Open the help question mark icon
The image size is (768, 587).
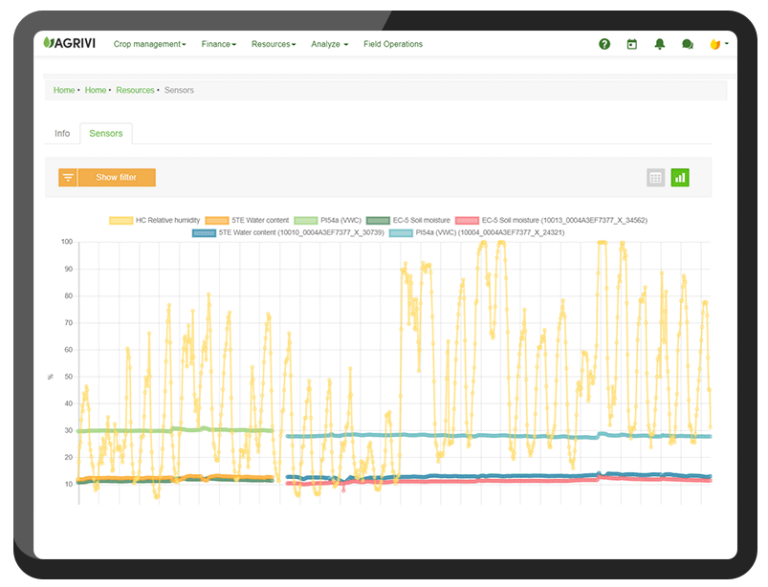604,44
